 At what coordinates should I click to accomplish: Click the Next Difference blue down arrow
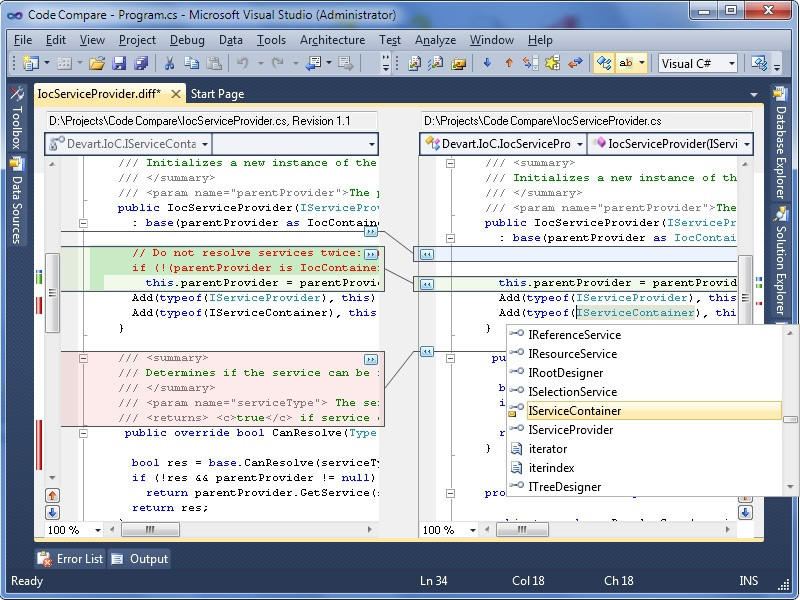[487, 63]
